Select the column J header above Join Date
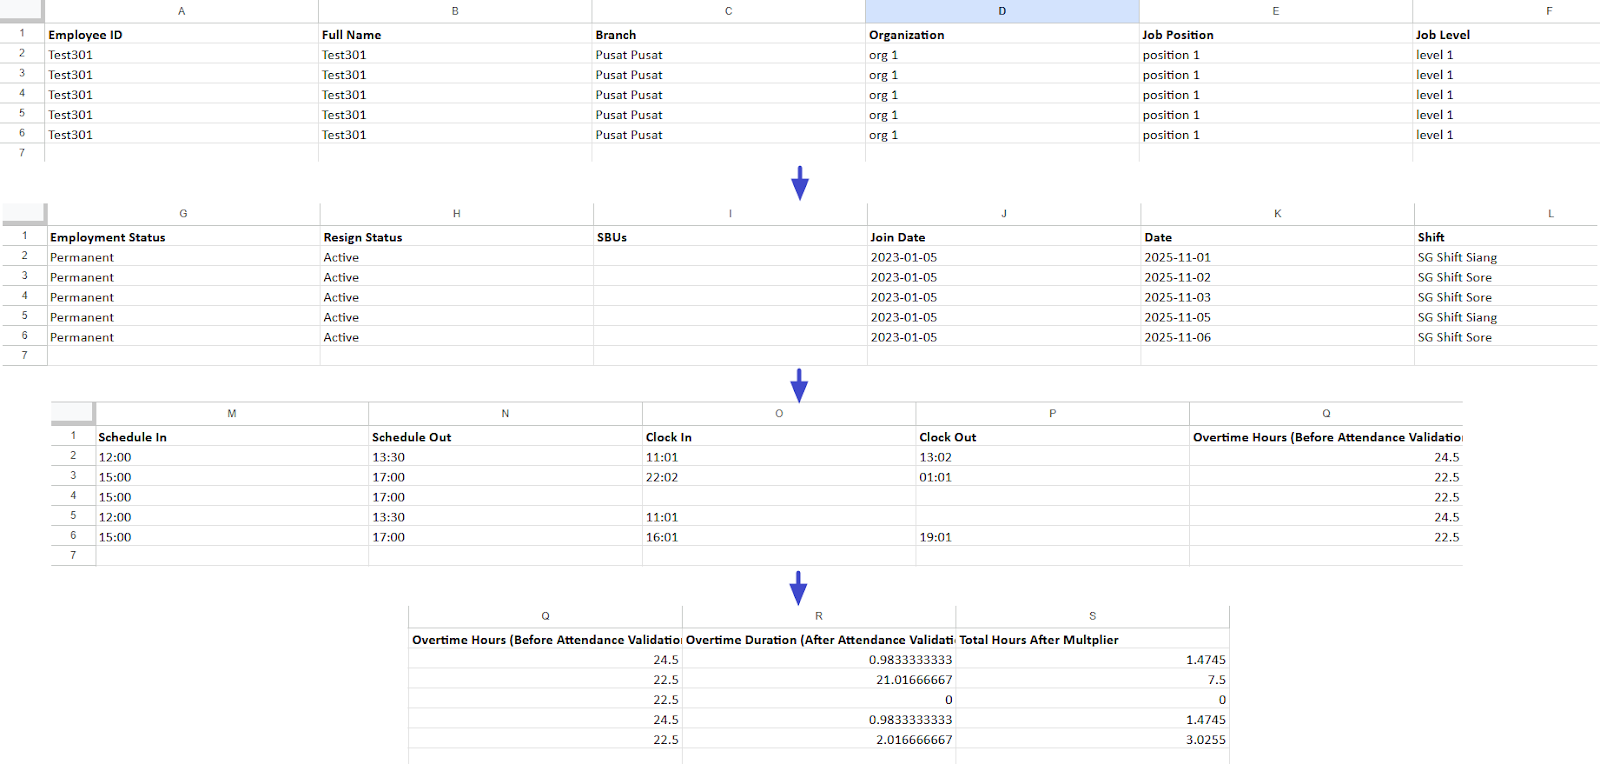The width and height of the screenshot is (1600, 764). tap(1004, 213)
